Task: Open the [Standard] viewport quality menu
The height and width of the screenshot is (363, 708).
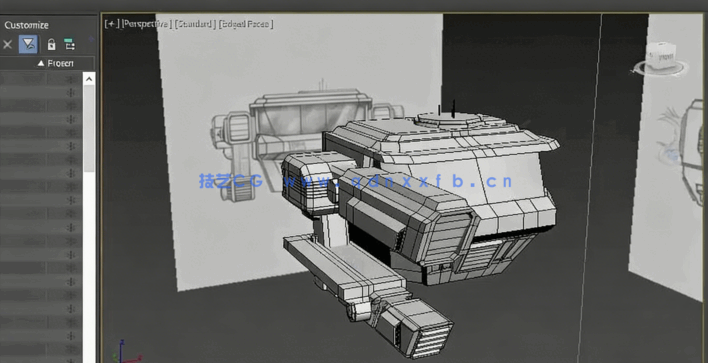Action: click(x=195, y=23)
